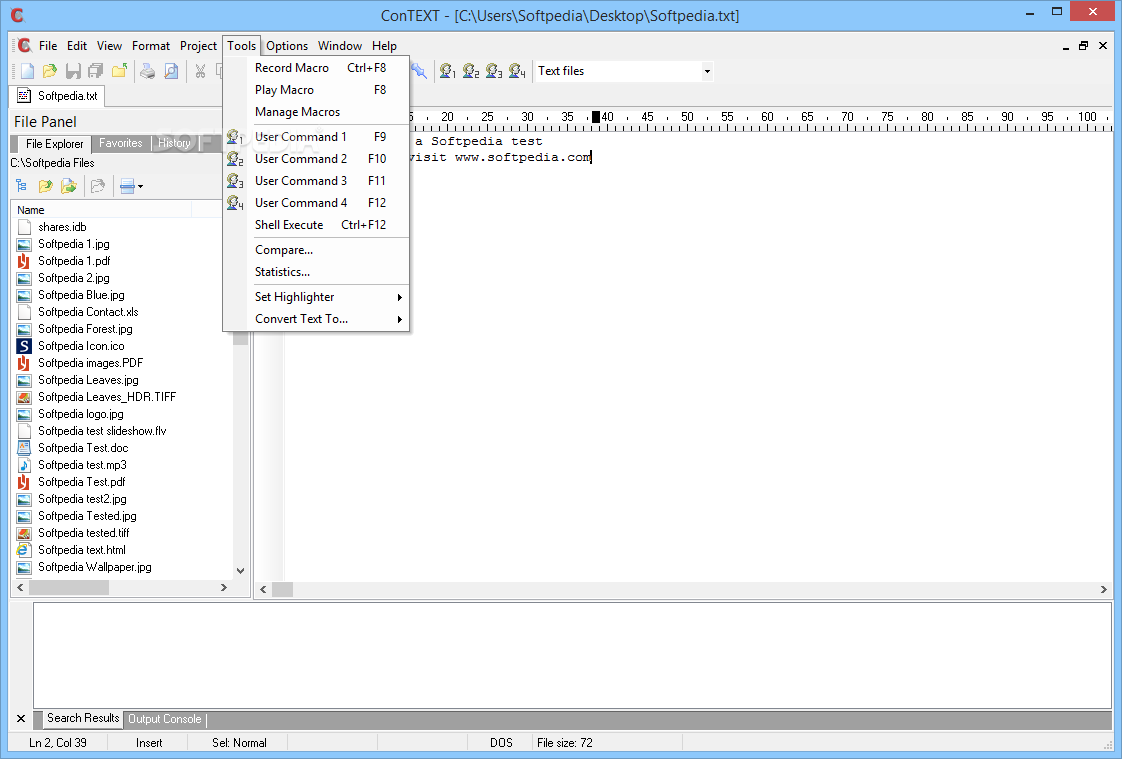Screen dimensions: 1122x759
Task: Select User Command 3 menu entry
Action: (316, 181)
